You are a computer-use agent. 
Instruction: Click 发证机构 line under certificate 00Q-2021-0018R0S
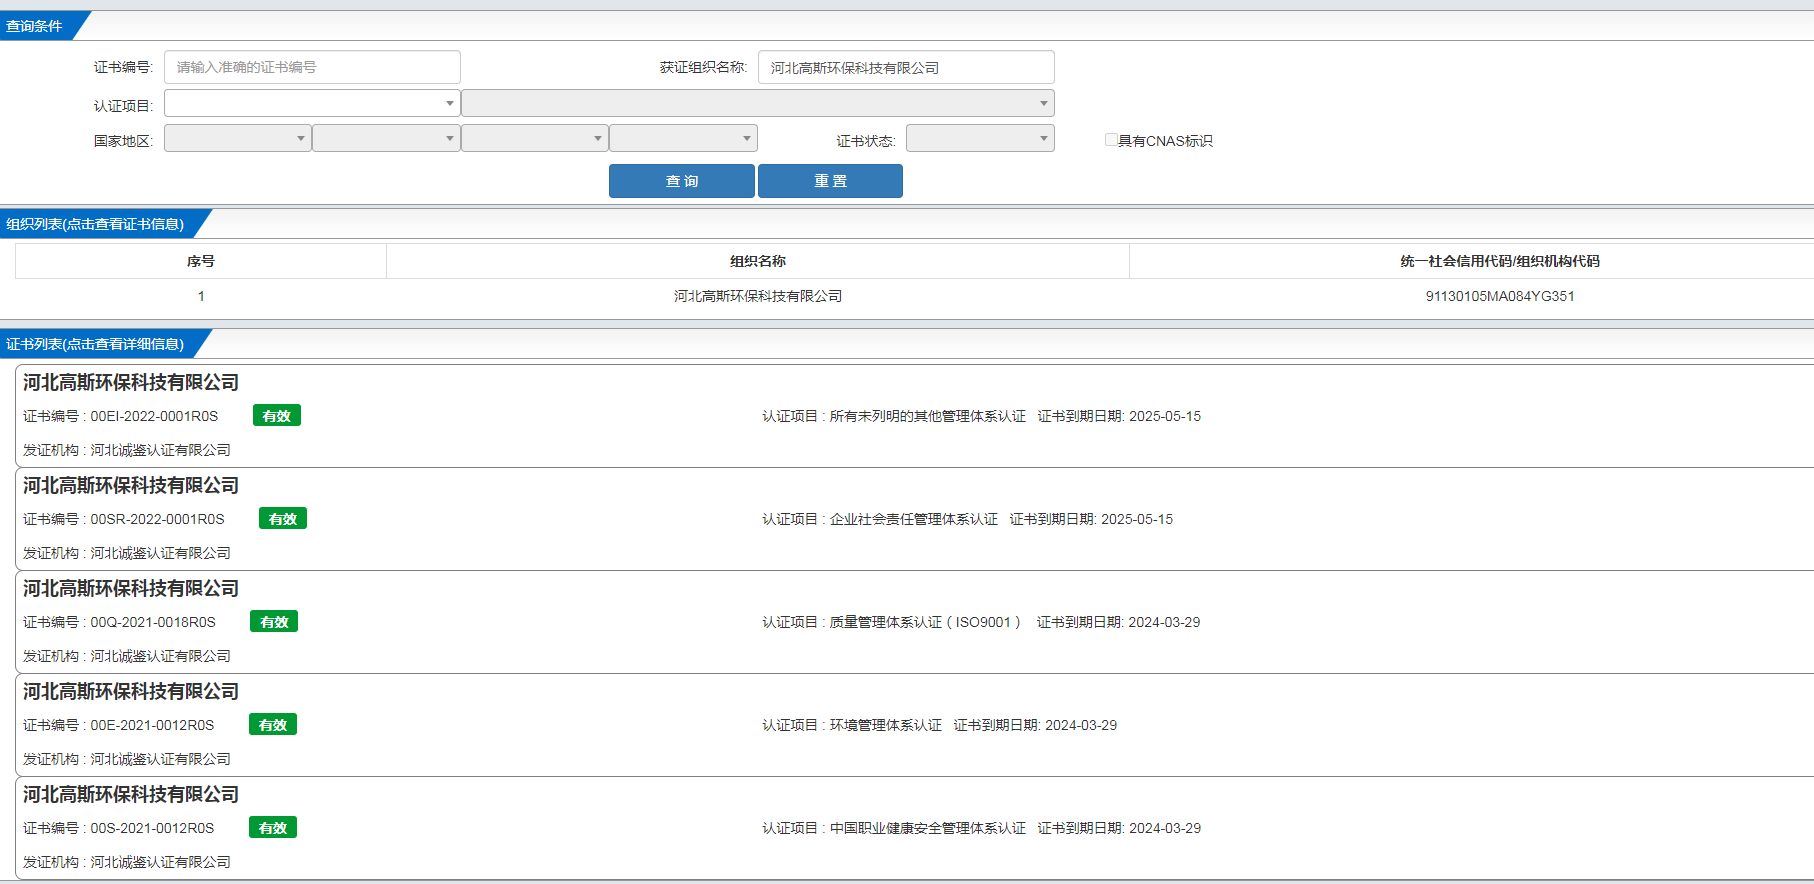pos(127,656)
